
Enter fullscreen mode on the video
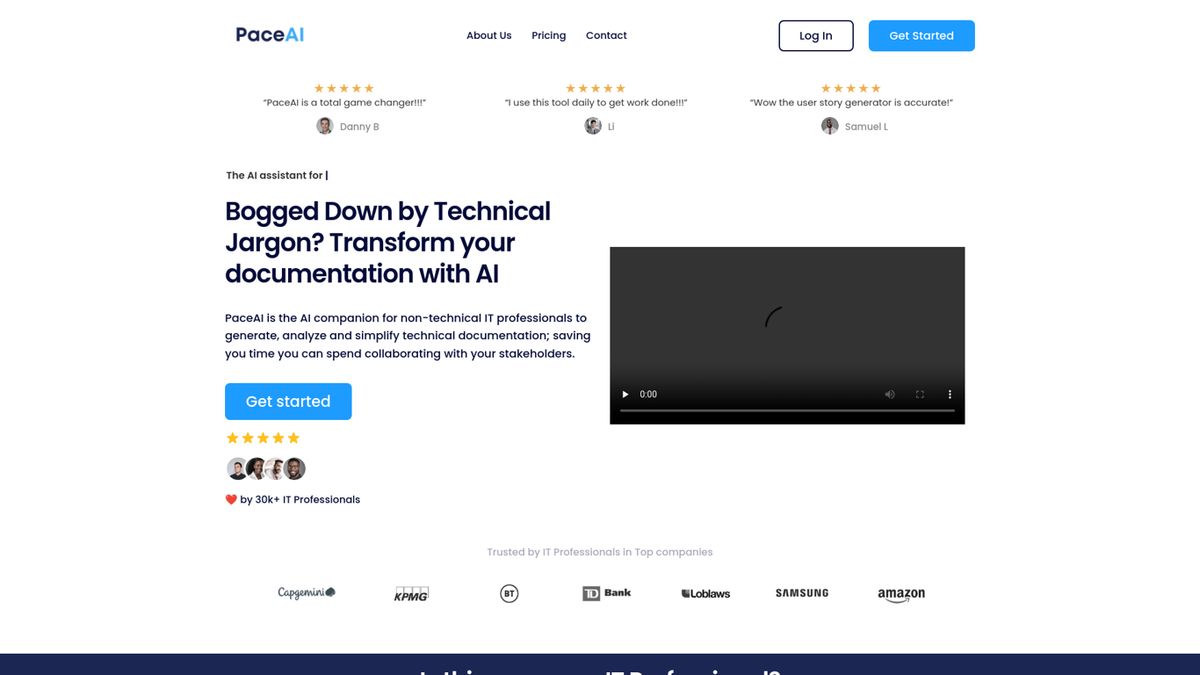(920, 394)
